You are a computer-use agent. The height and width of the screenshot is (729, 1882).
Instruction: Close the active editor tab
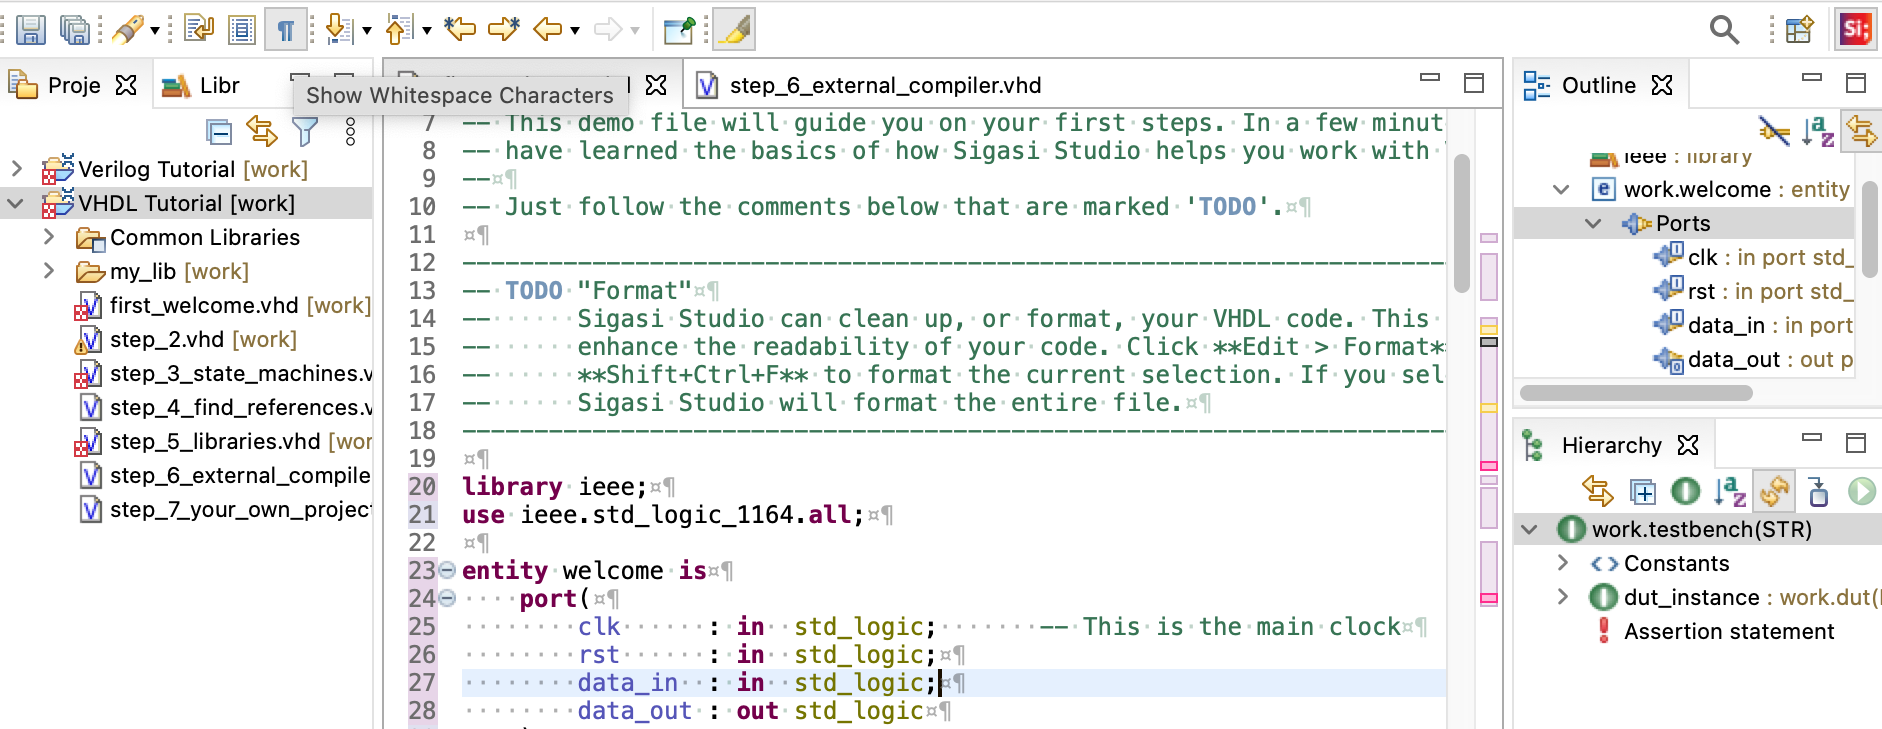pyautogui.click(x=656, y=85)
